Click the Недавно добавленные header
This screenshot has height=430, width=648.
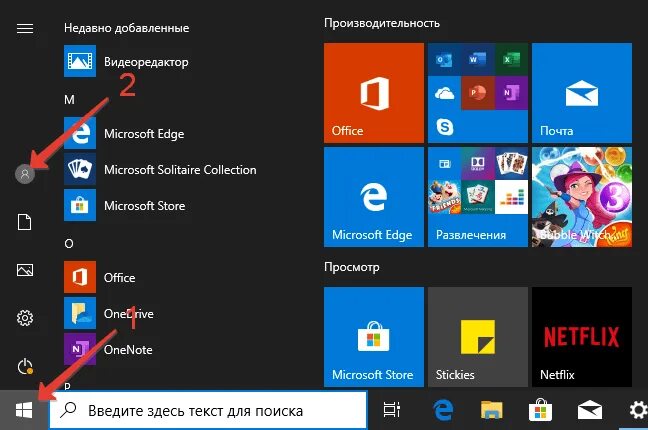(126, 28)
